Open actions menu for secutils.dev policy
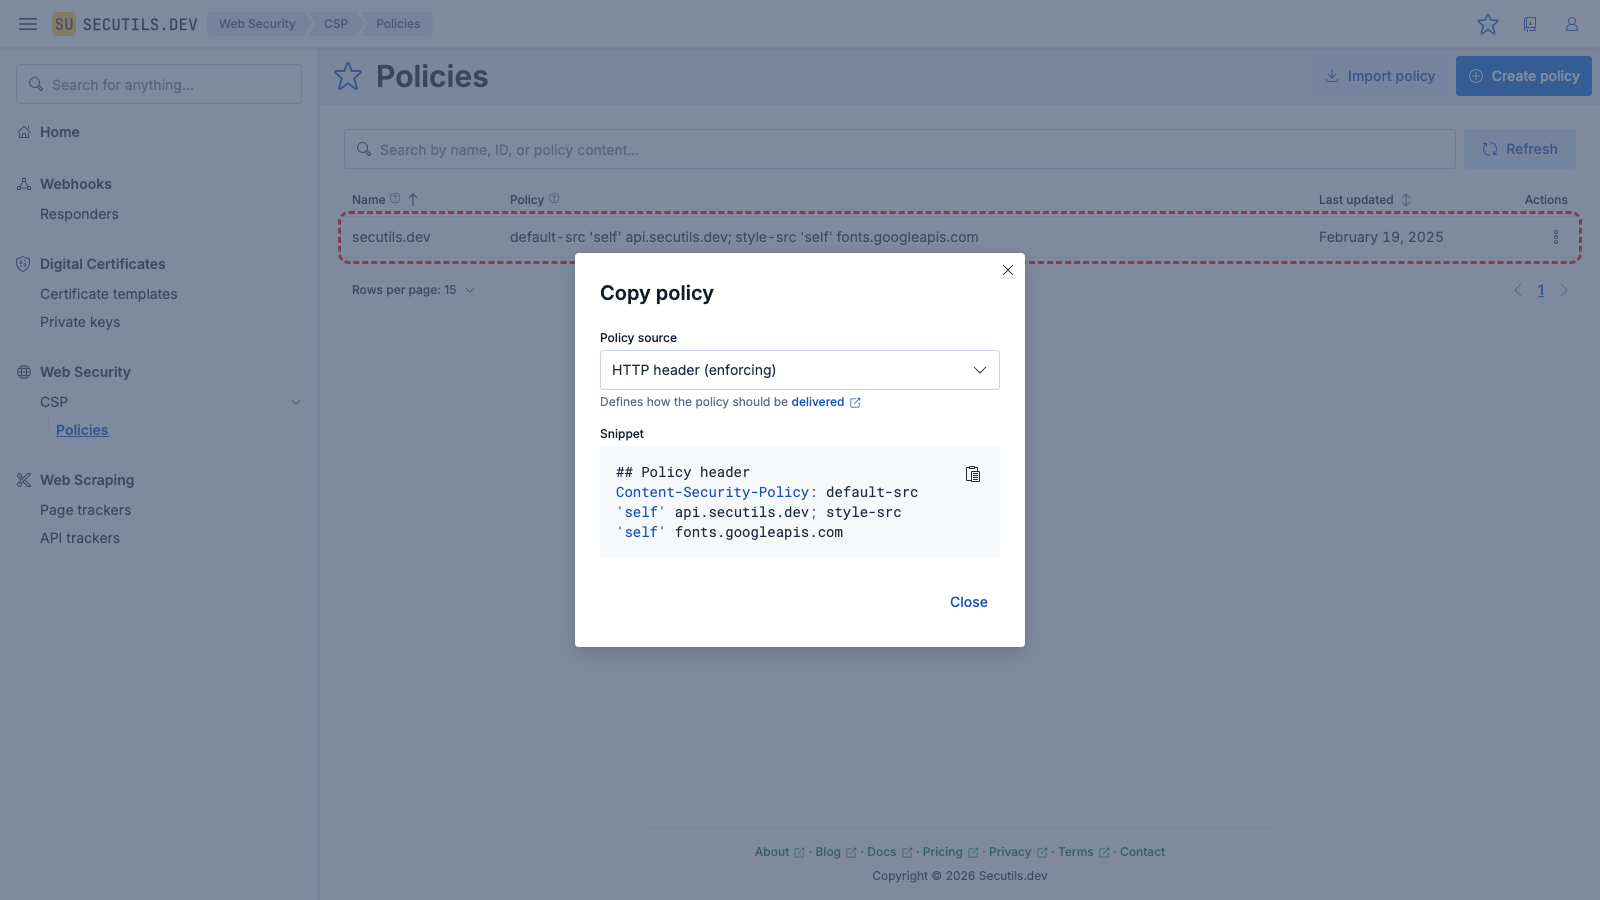 pyautogui.click(x=1555, y=237)
